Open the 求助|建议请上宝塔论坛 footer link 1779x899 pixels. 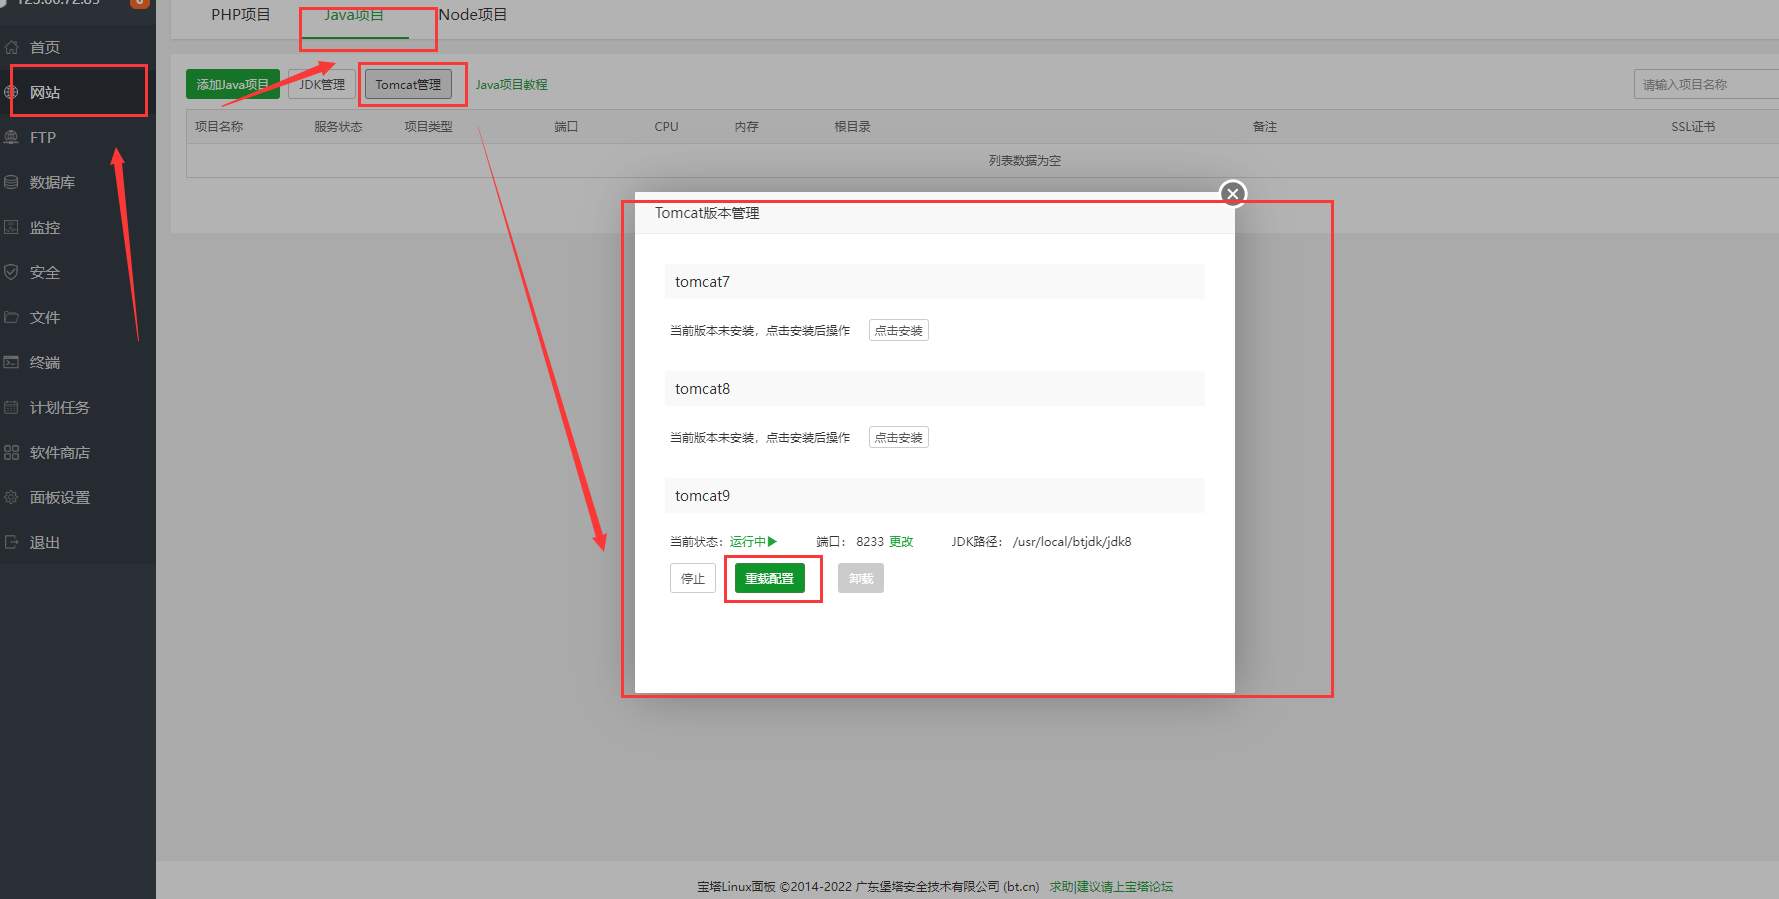click(x=1111, y=887)
